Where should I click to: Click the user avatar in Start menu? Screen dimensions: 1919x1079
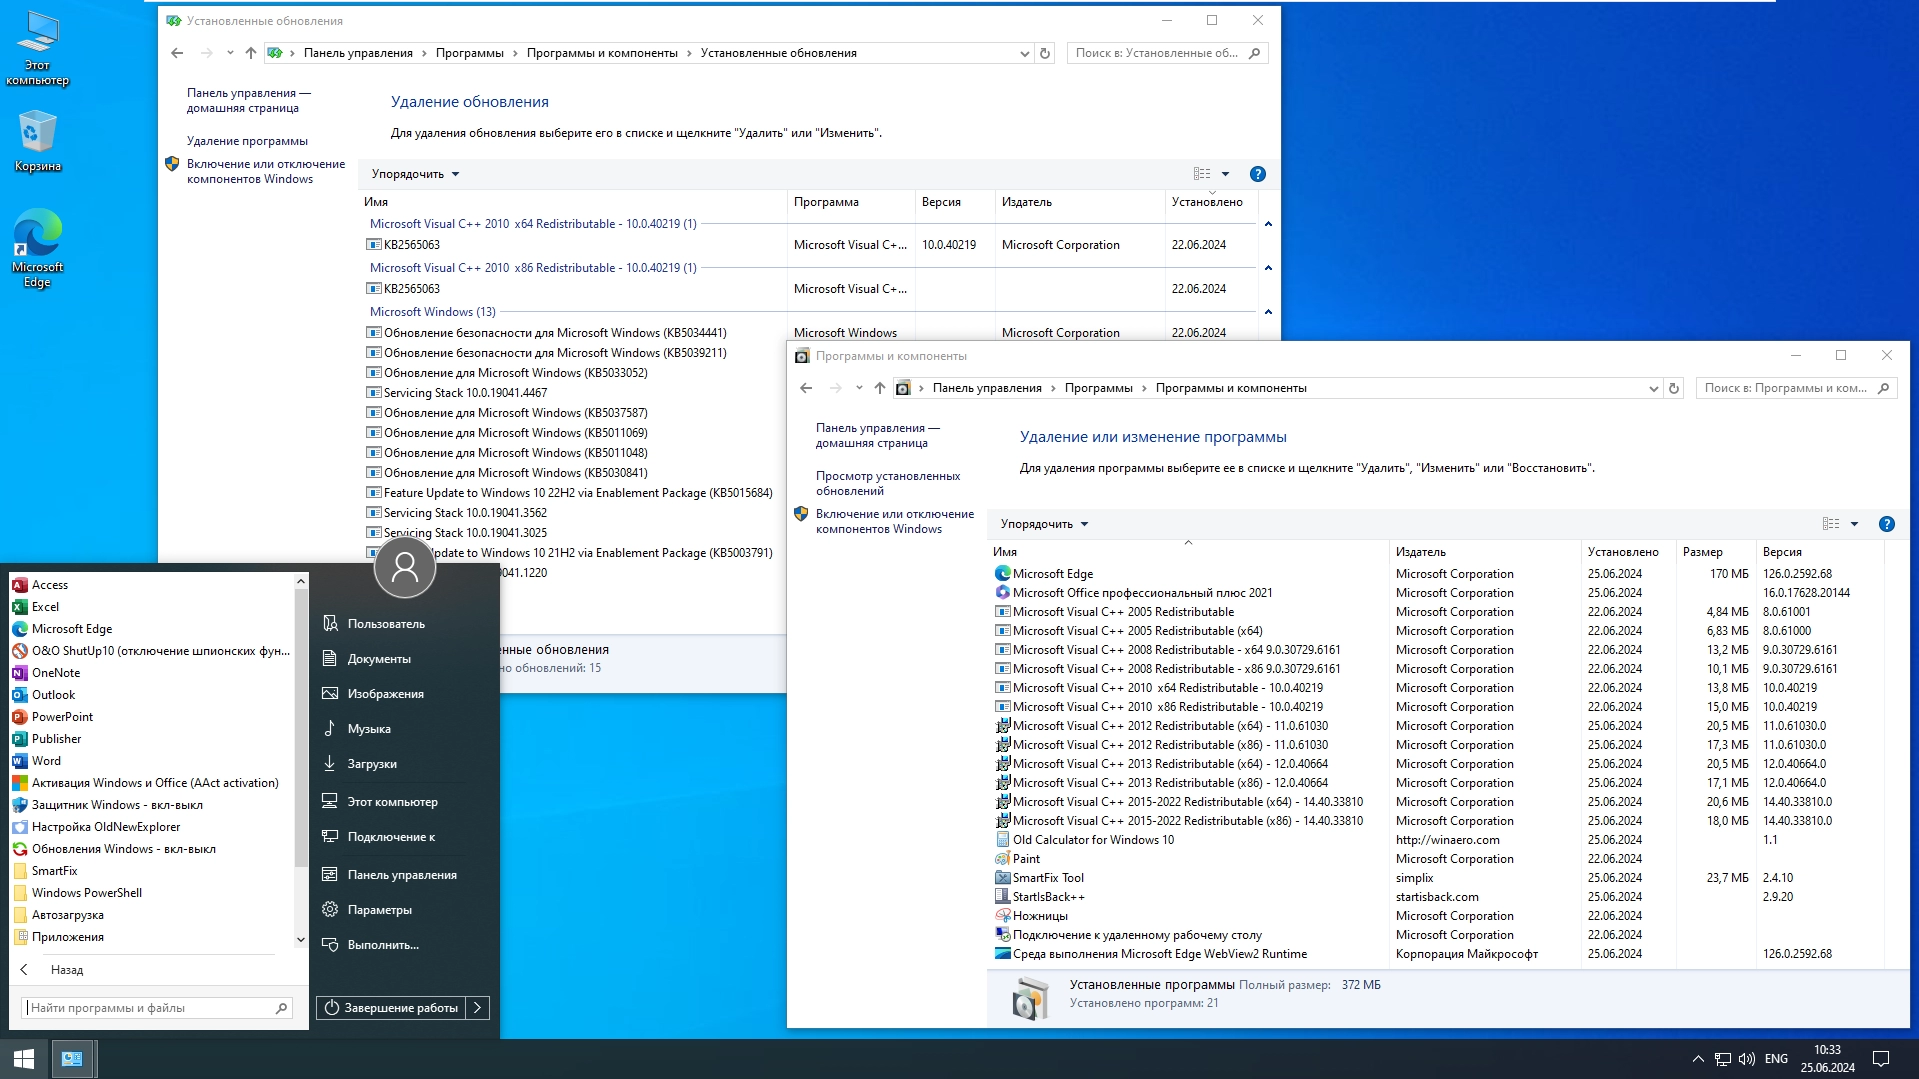pyautogui.click(x=404, y=567)
